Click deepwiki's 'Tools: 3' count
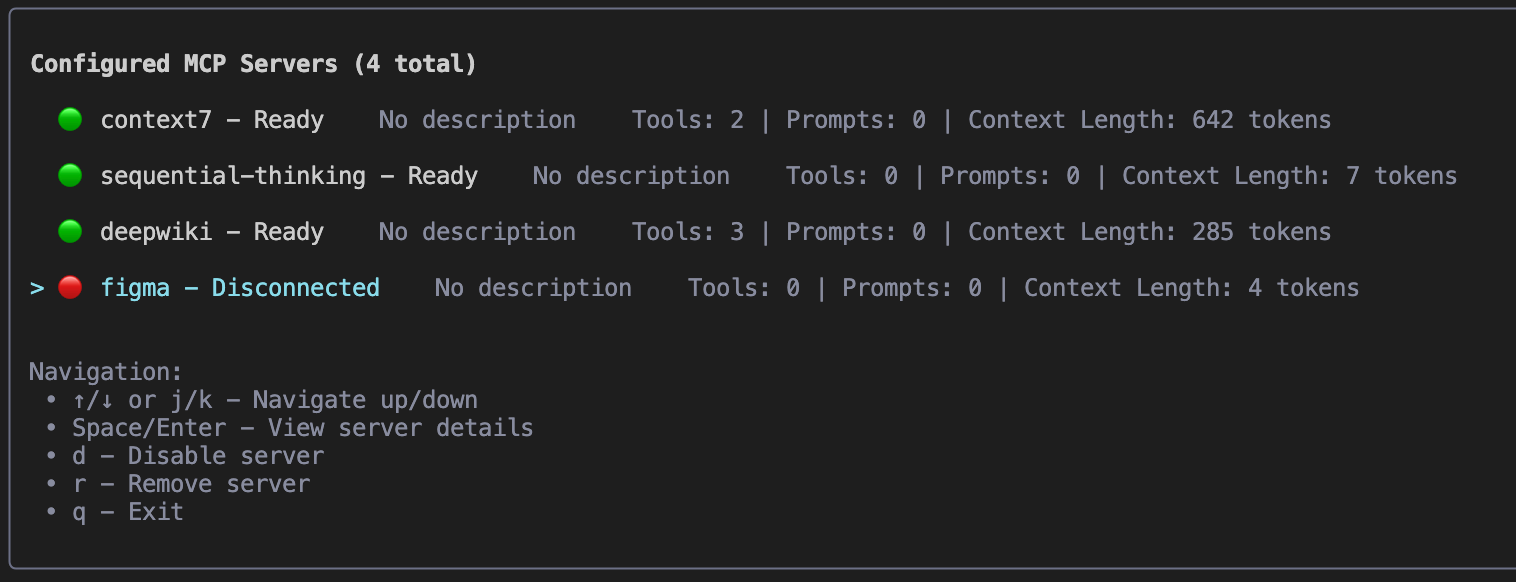 click(x=688, y=232)
